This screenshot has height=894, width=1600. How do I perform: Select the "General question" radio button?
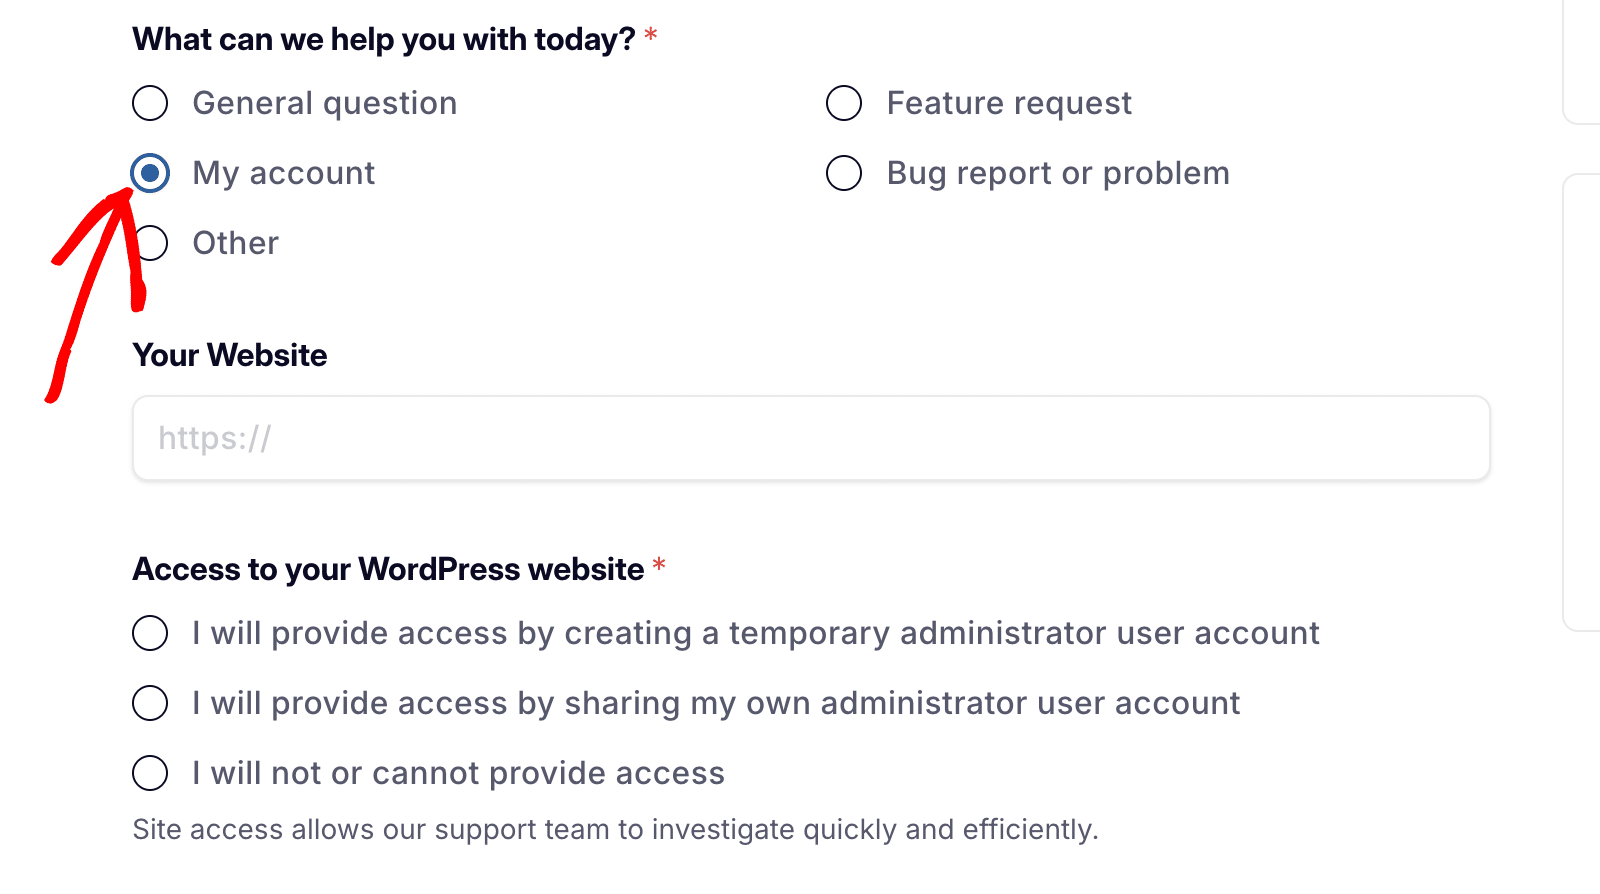pos(149,102)
